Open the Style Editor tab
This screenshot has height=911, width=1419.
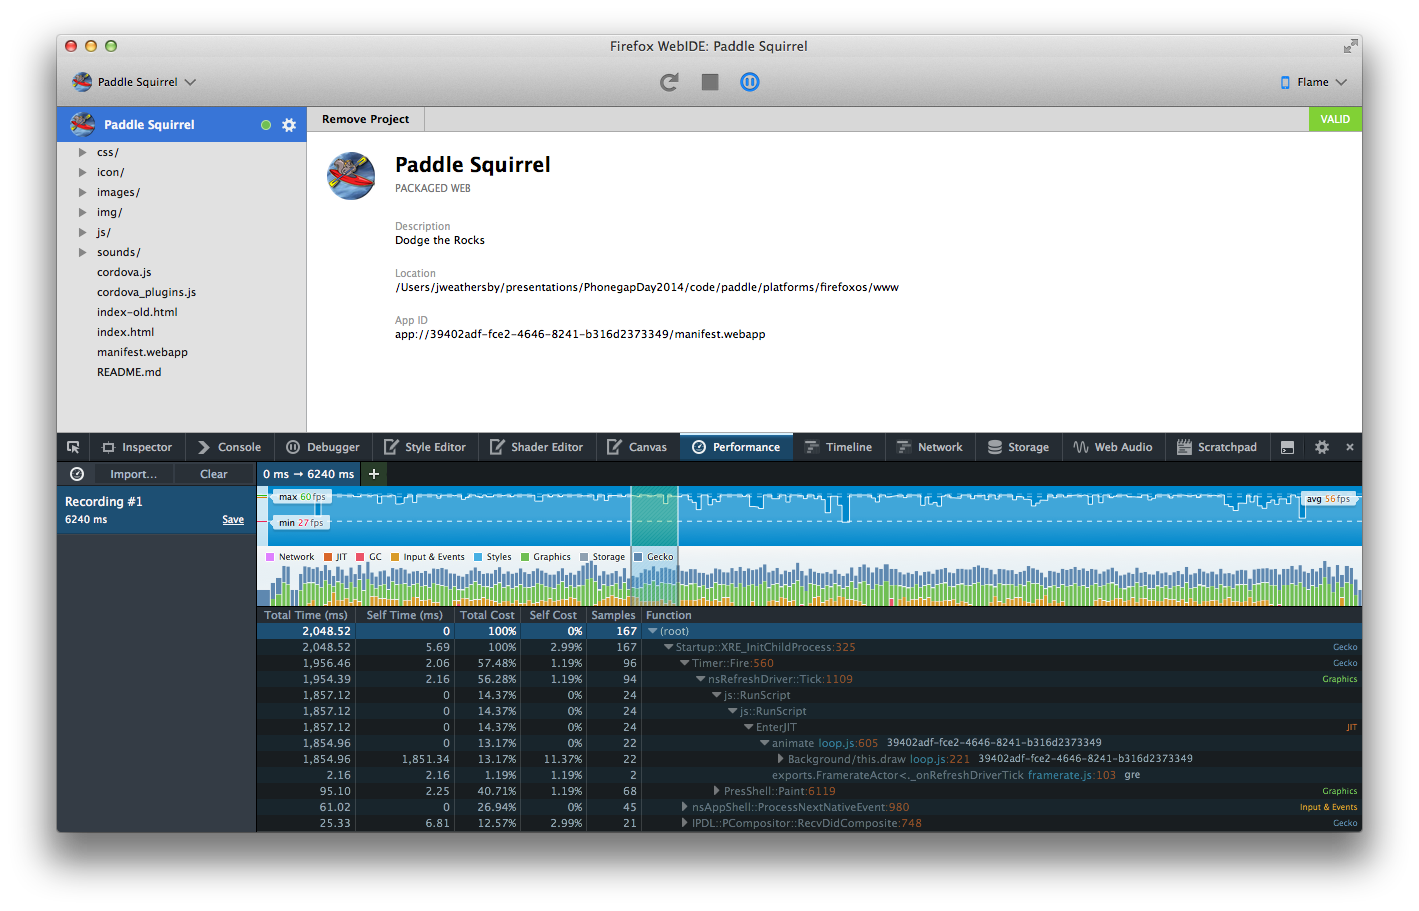(425, 447)
